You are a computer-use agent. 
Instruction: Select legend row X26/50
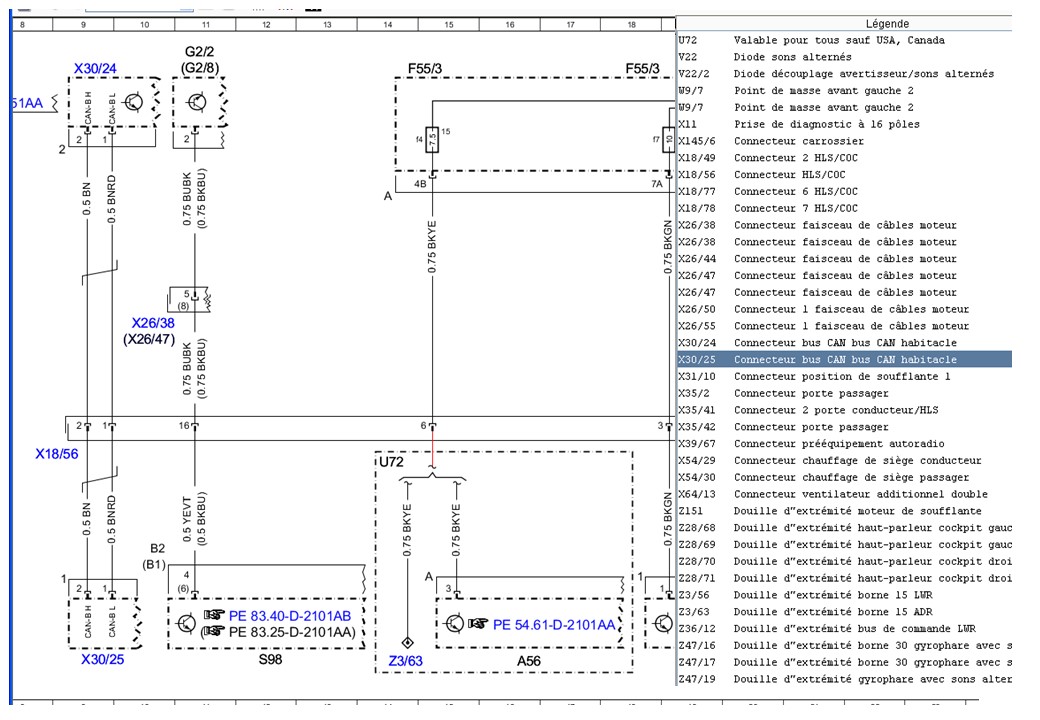(x=844, y=309)
